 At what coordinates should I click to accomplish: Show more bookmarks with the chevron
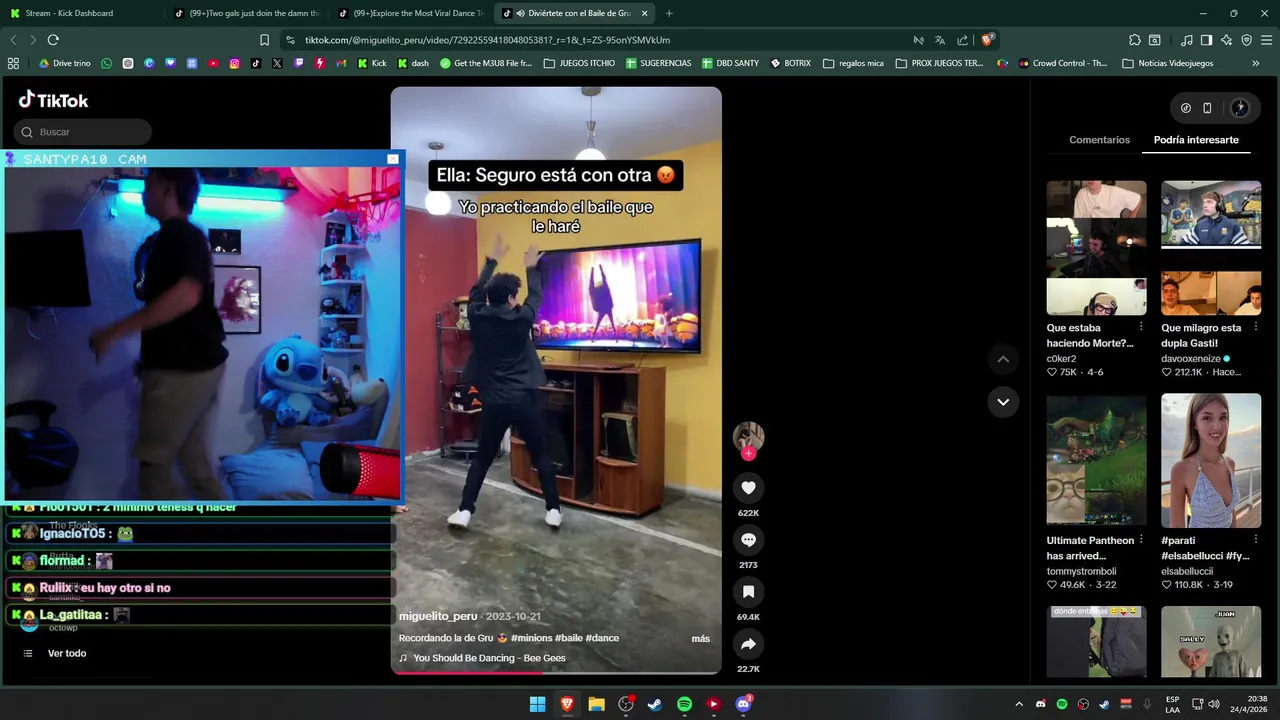click(x=1255, y=63)
